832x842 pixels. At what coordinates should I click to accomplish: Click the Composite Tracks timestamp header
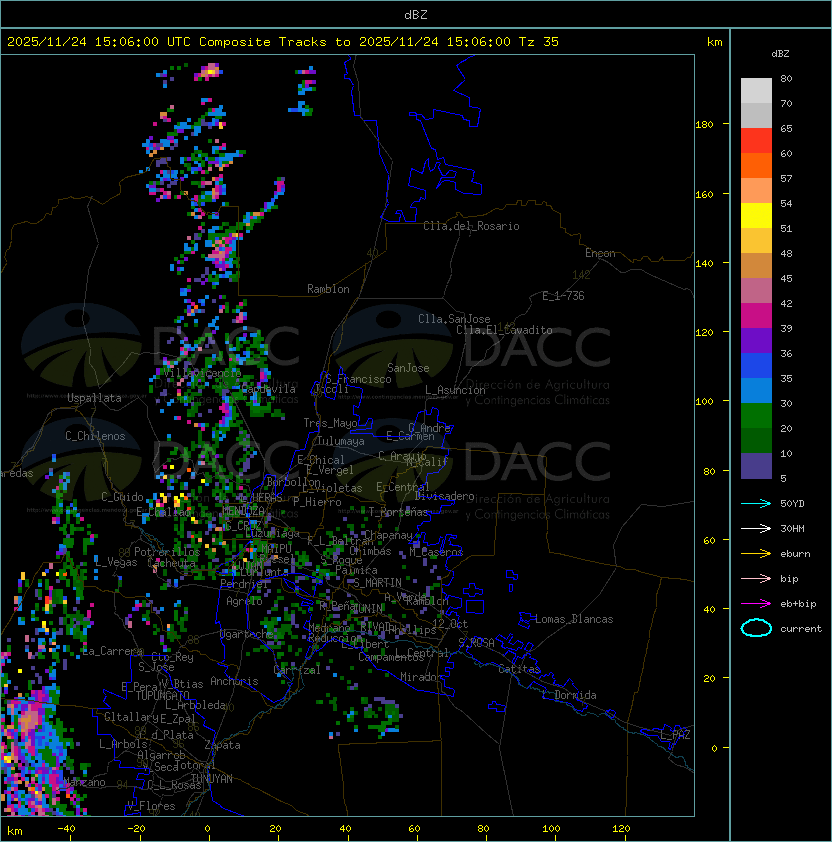click(283, 42)
